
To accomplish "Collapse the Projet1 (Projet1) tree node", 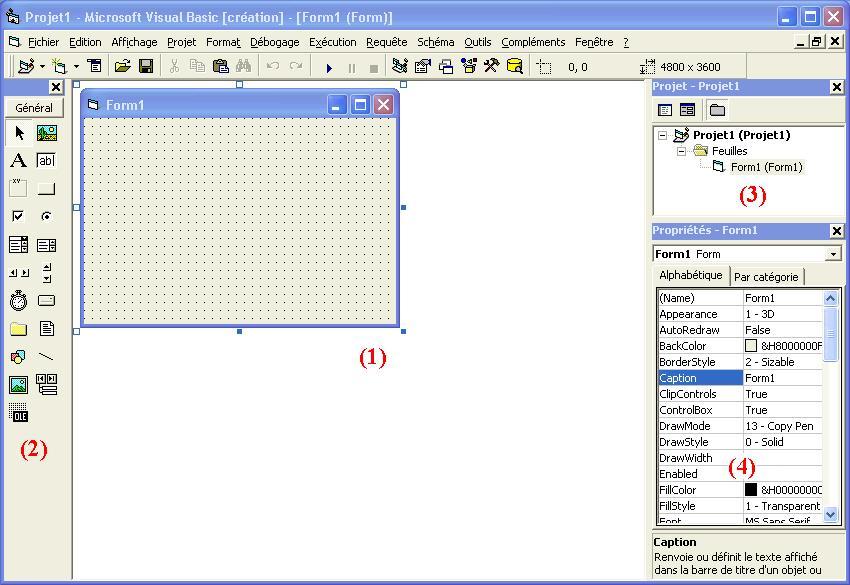I will point(662,135).
